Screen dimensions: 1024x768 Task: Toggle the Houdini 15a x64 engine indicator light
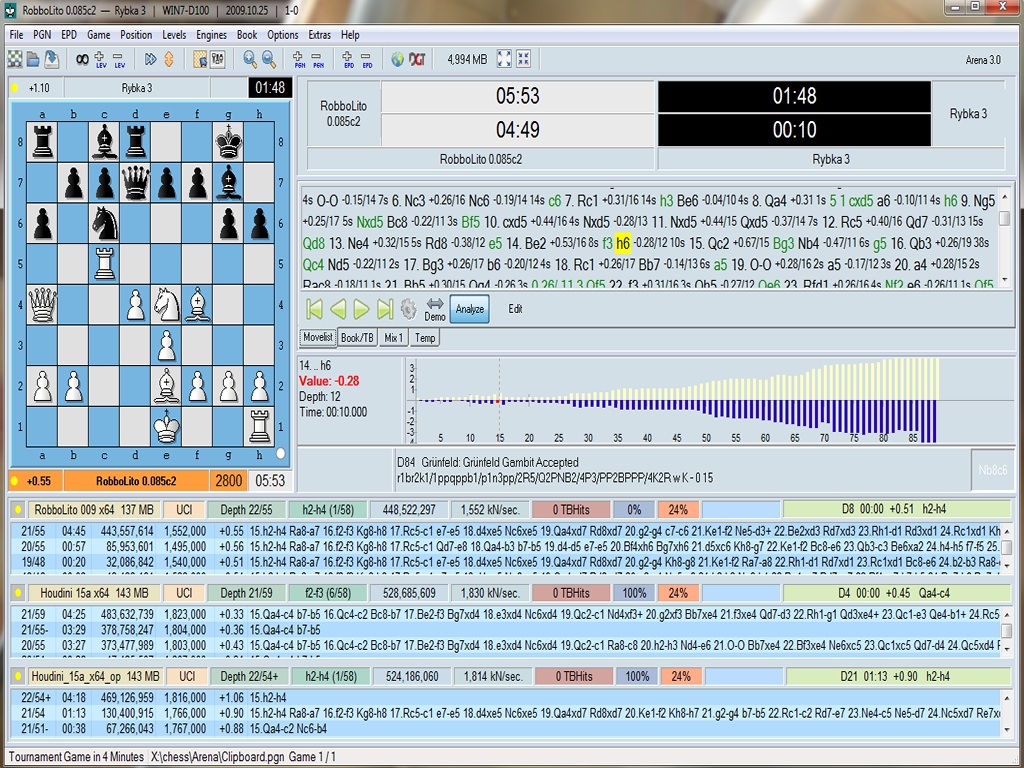click(18, 593)
